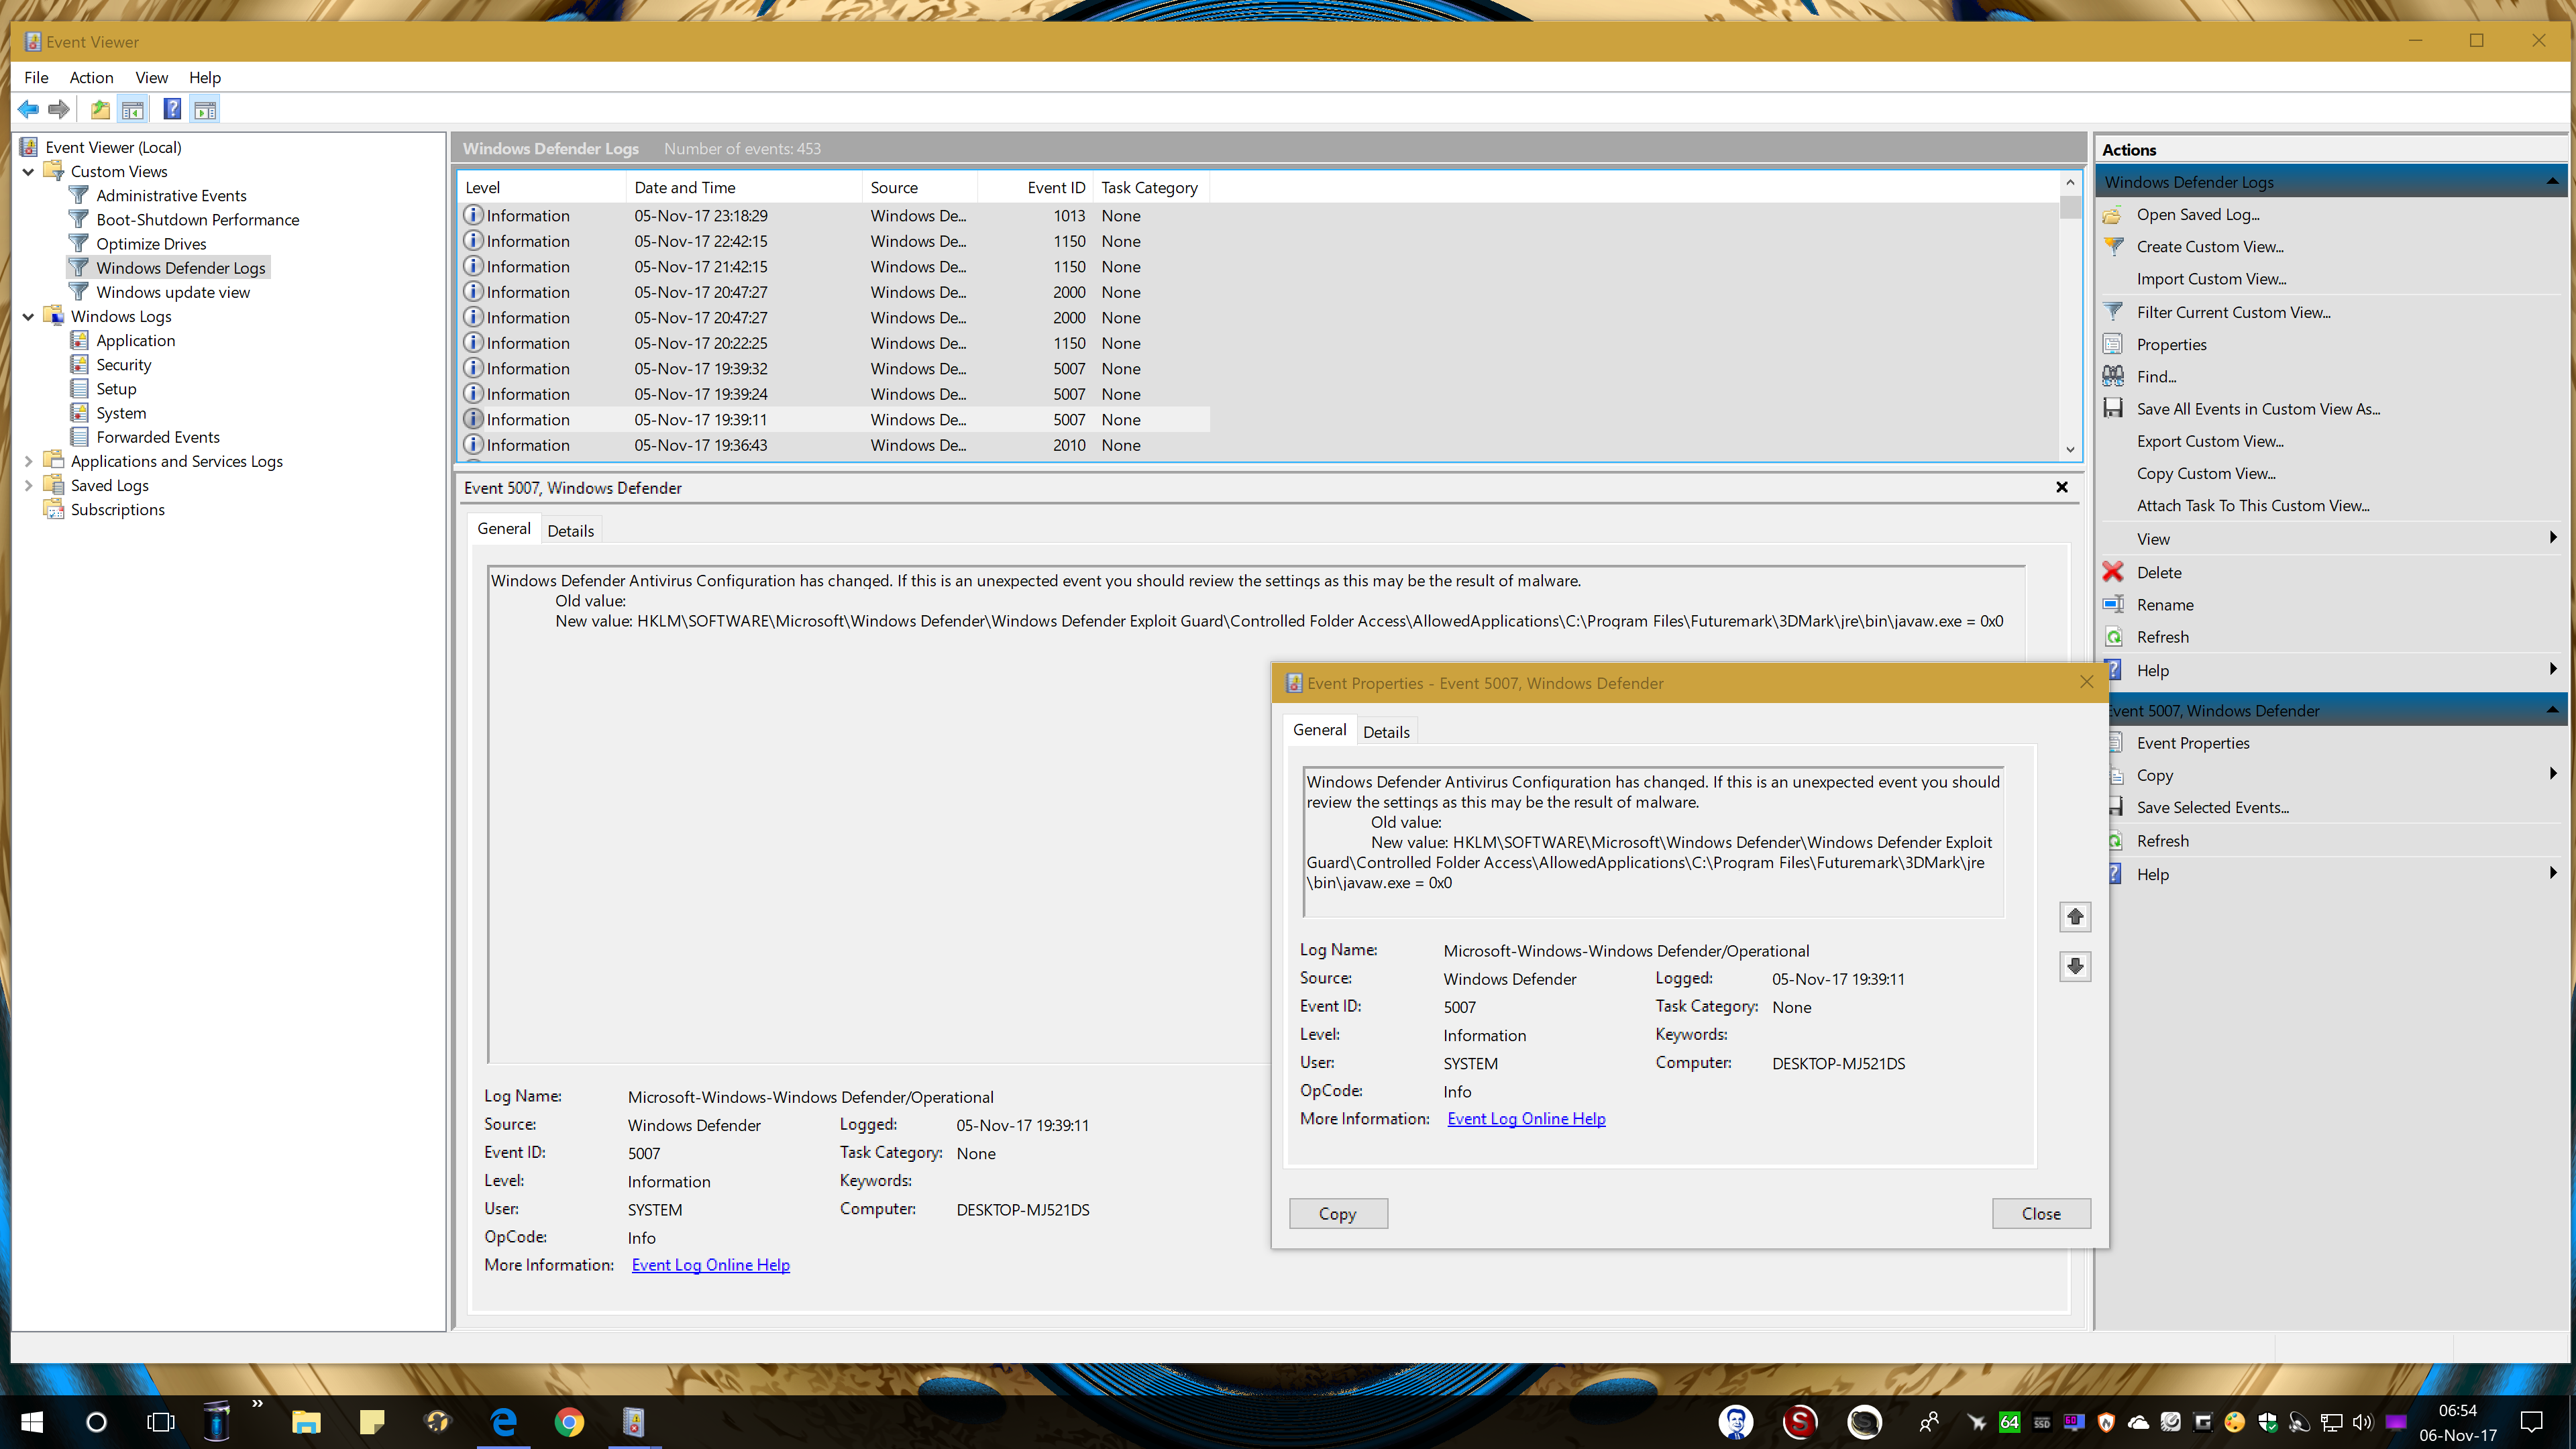This screenshot has height=1449, width=2576.
Task: Click Close button in Event Properties
Action: pyautogui.click(x=2041, y=1213)
